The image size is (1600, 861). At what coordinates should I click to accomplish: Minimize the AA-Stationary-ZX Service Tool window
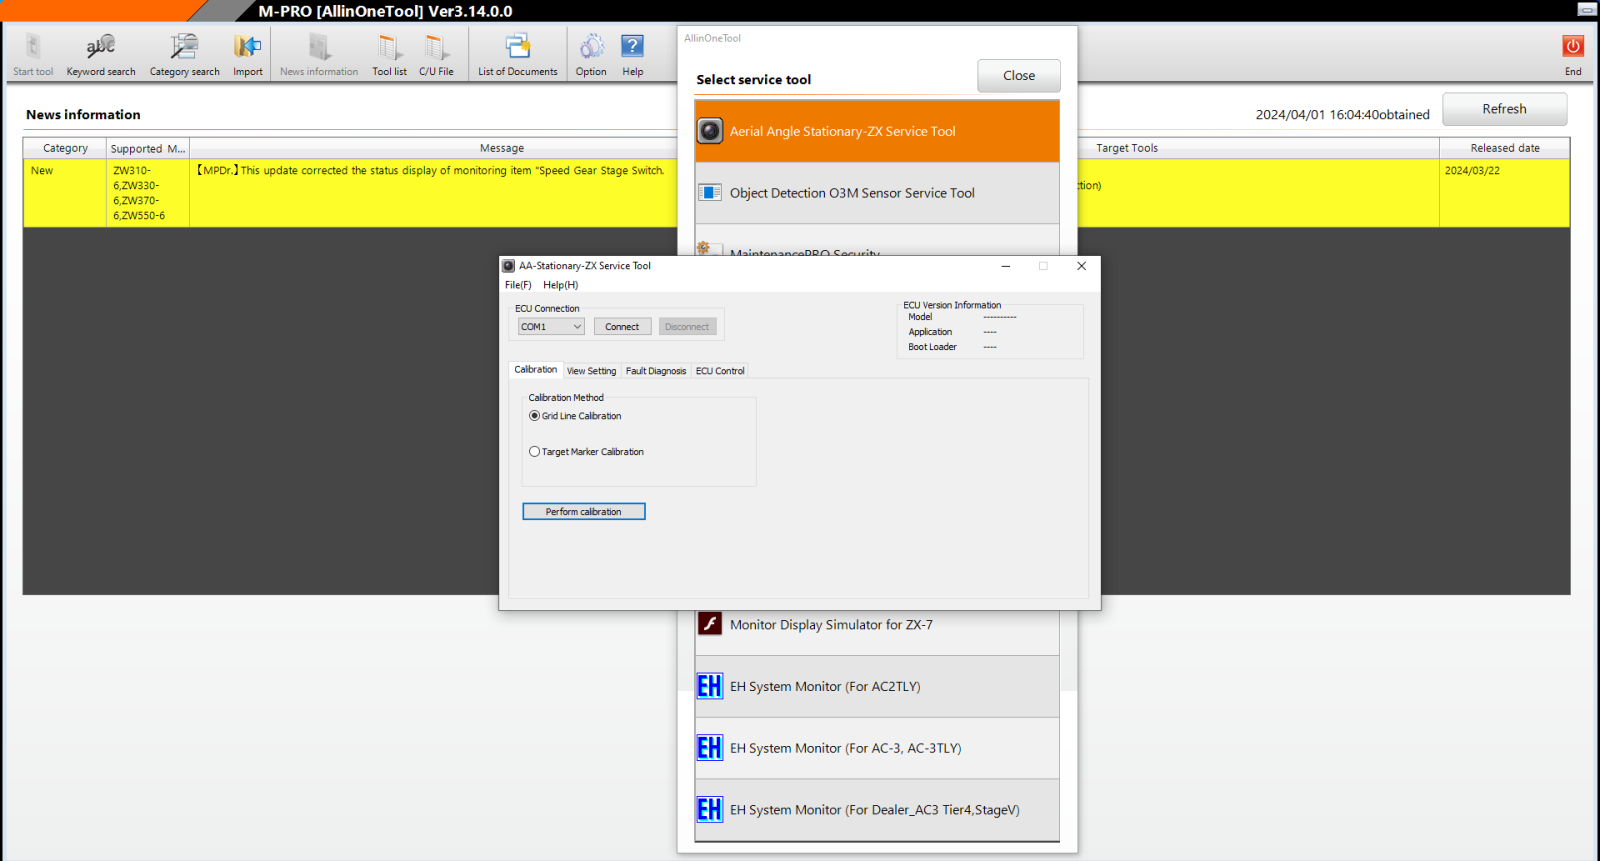point(1005,266)
